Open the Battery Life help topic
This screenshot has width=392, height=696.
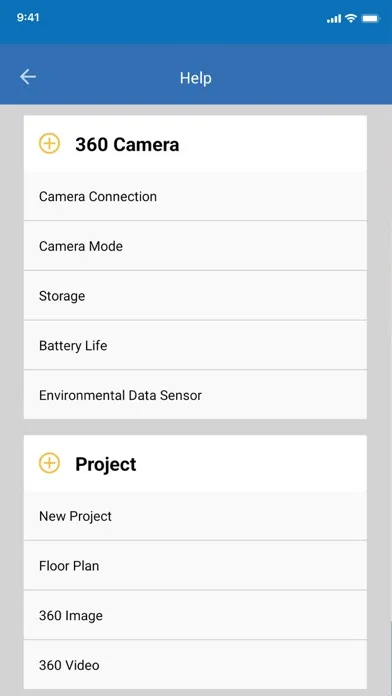[195, 345]
